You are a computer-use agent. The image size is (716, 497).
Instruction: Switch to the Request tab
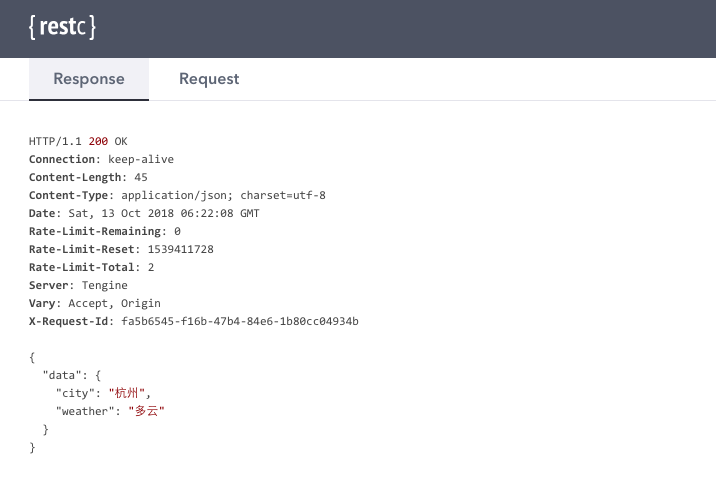(x=209, y=79)
